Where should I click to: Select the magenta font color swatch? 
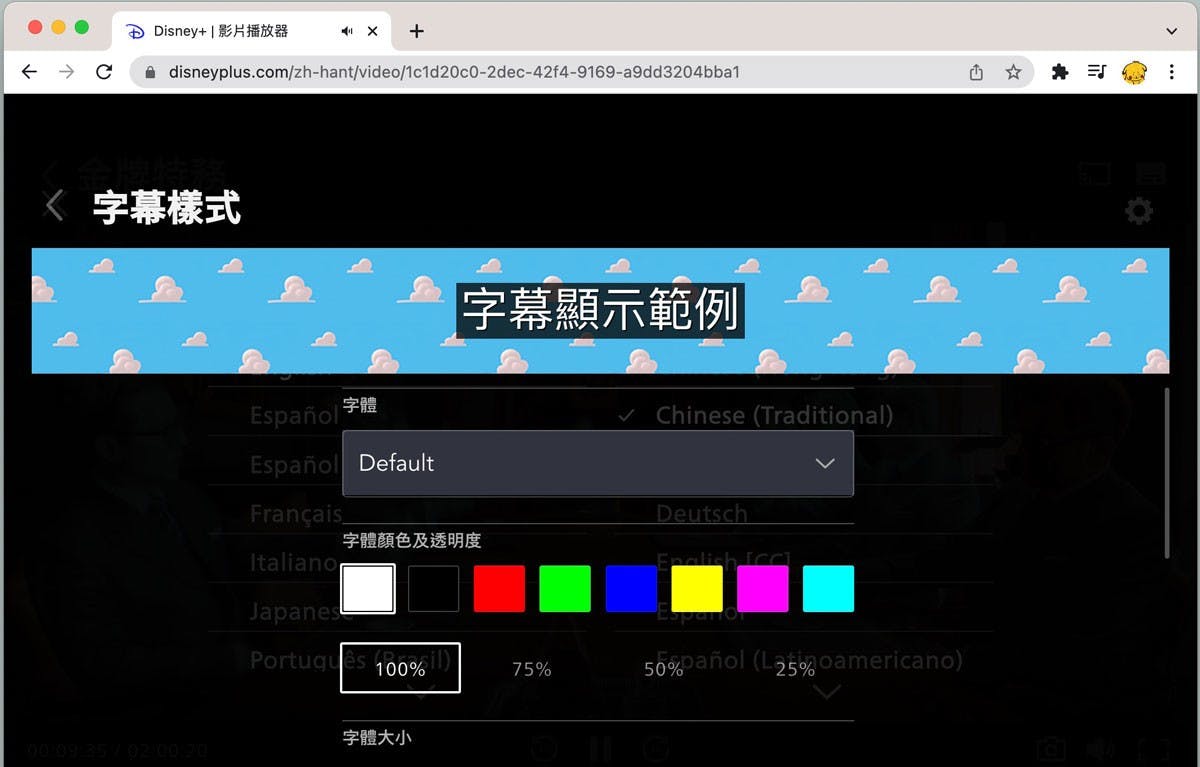pyautogui.click(x=762, y=588)
